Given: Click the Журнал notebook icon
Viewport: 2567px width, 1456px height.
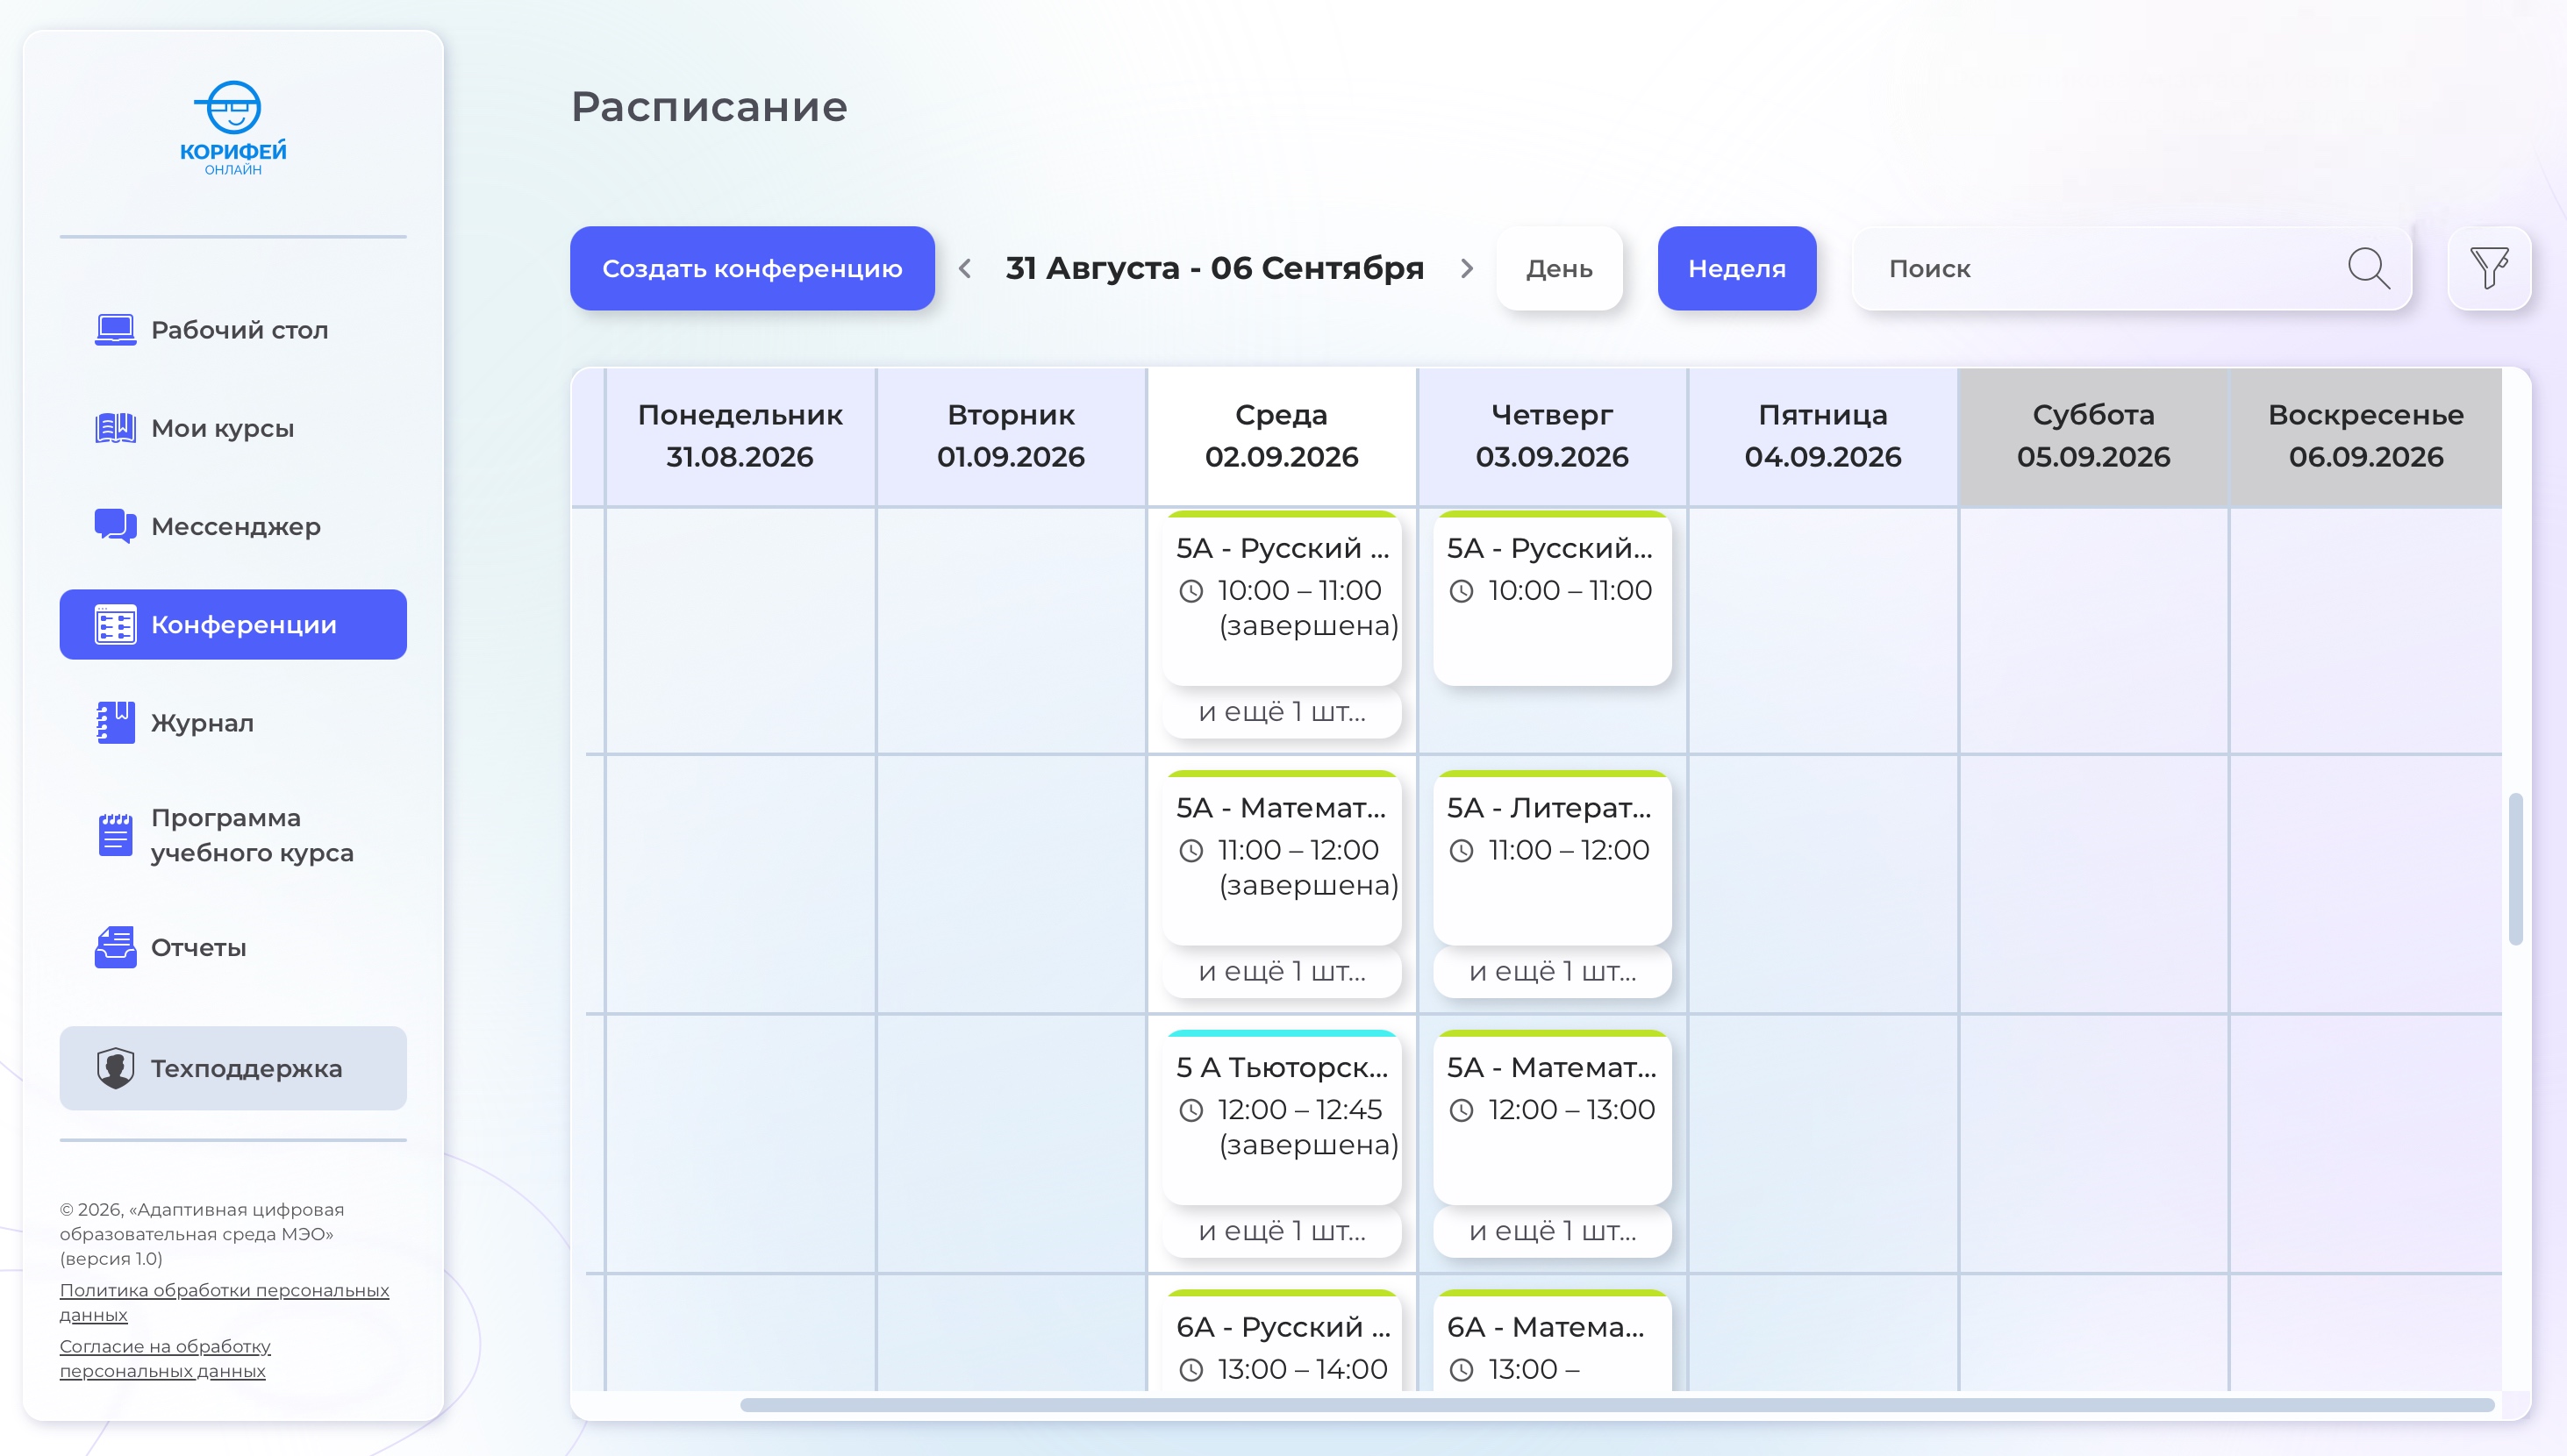Looking at the screenshot, I should pos(115,723).
